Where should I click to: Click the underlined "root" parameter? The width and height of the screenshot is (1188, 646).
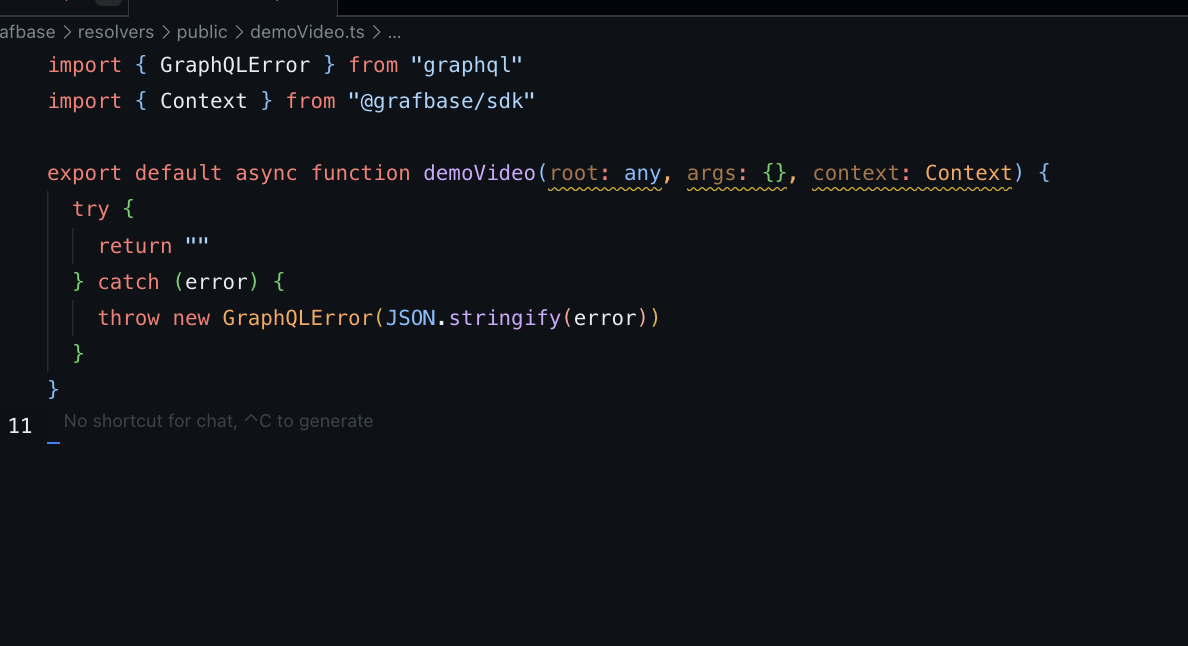coord(574,173)
